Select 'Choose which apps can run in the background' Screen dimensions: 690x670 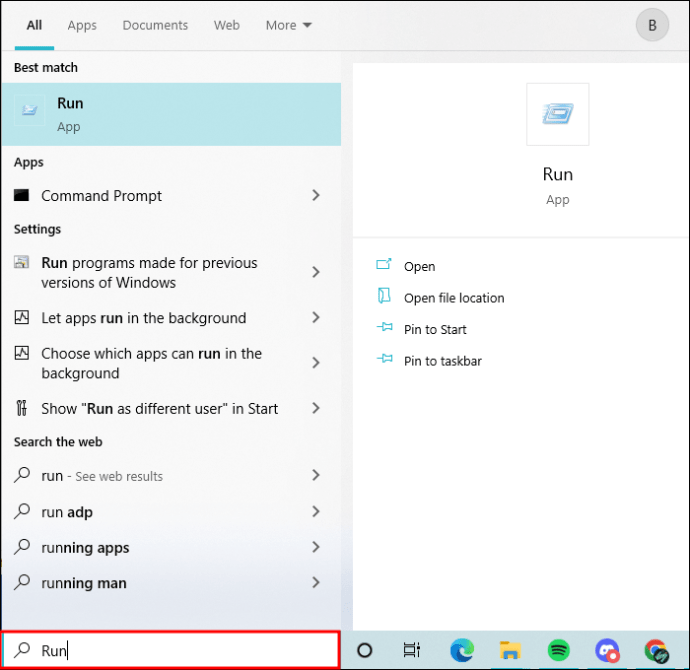click(171, 363)
